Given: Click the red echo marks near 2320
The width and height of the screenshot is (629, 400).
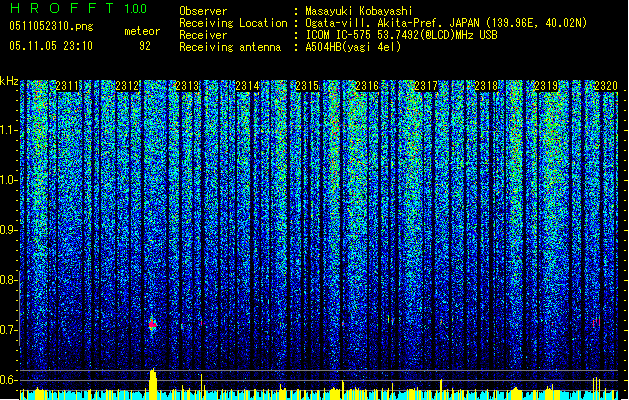Looking at the screenshot, I should click(x=597, y=322).
